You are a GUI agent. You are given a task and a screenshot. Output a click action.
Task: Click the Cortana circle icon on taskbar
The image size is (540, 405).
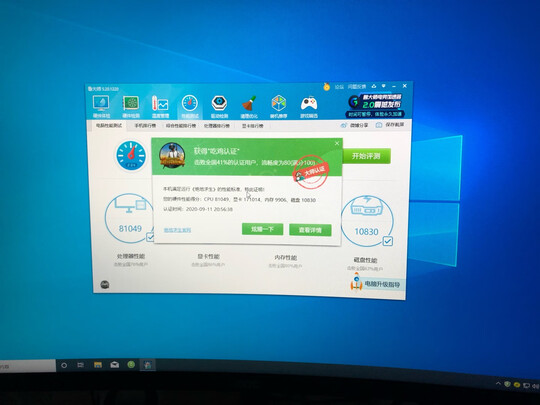pos(64,365)
